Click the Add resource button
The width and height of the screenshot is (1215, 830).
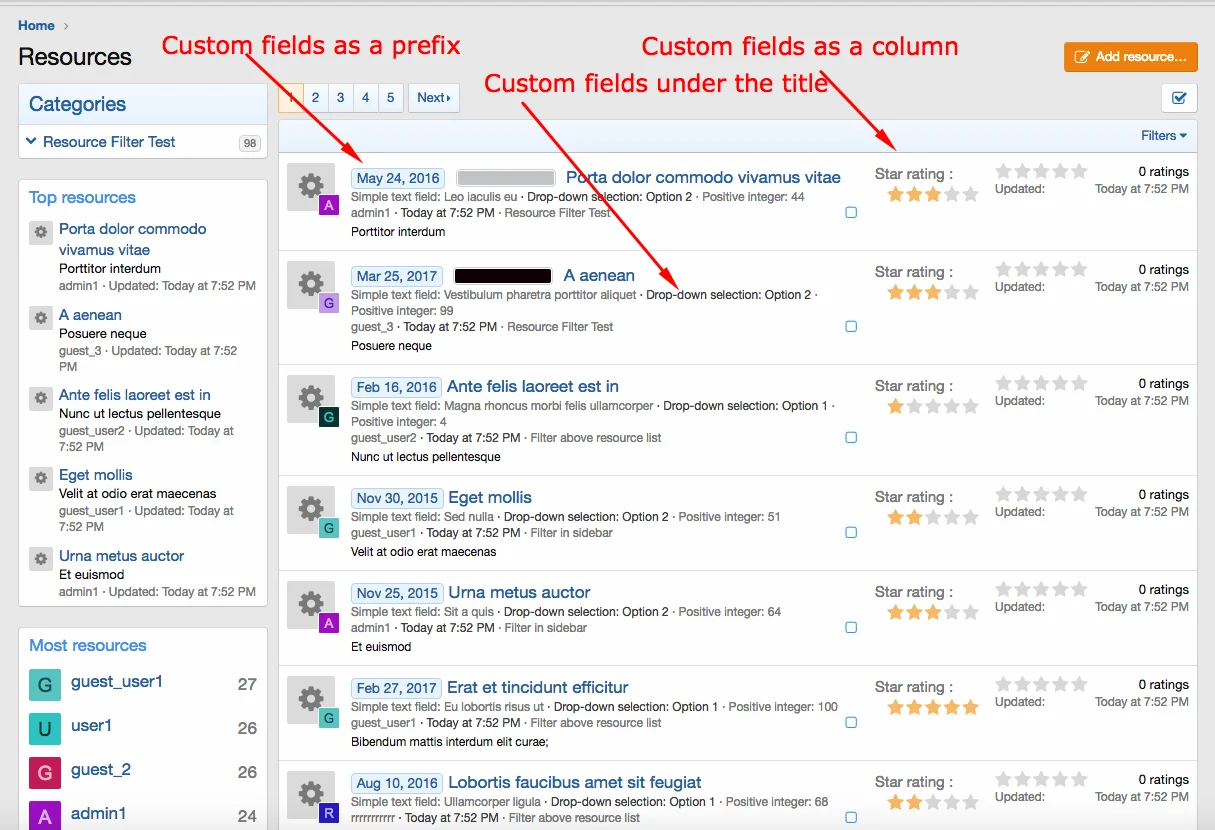point(1131,56)
